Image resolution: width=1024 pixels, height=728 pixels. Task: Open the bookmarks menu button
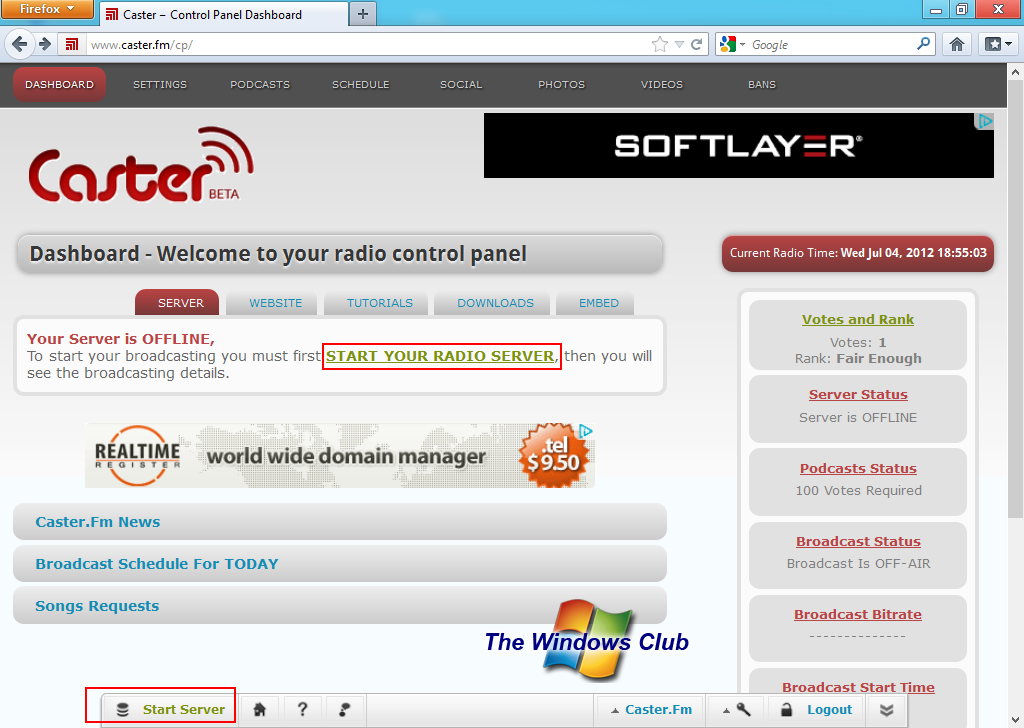click(x=999, y=44)
